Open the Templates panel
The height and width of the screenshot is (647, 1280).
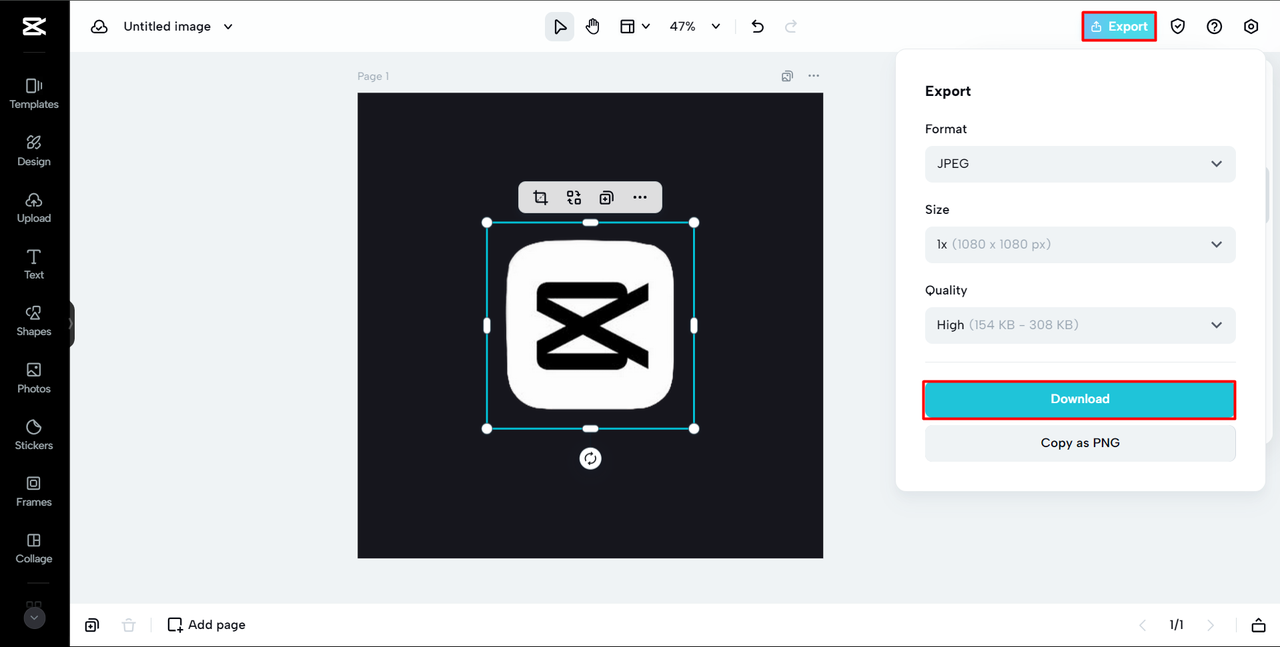click(34, 93)
